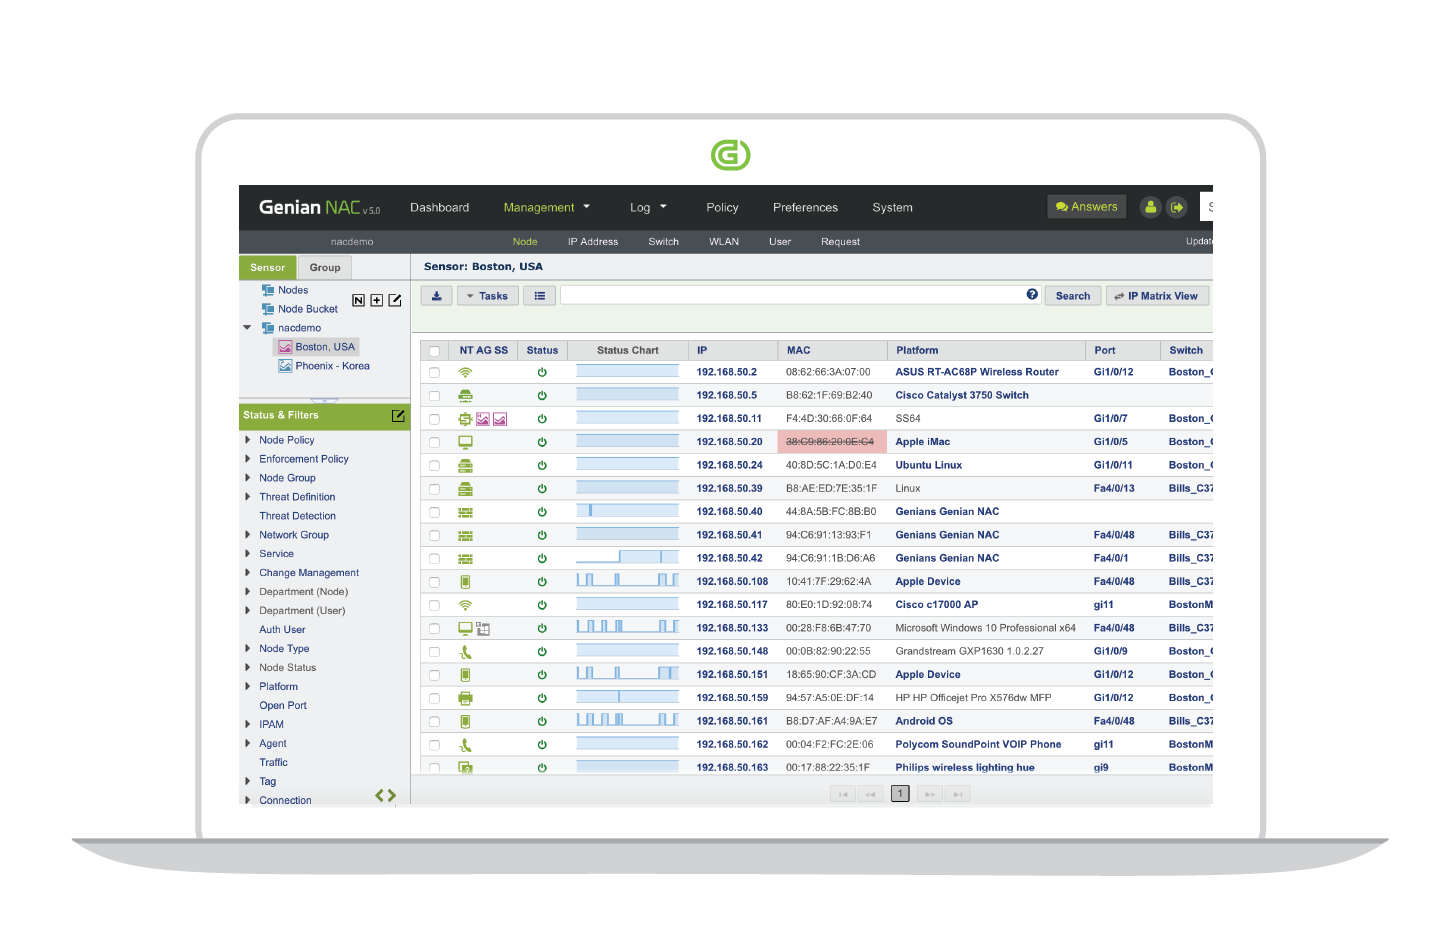Click the Boston, USA sensor icon
Image resolution: width=1456 pixels, height=946 pixels.
click(285, 347)
